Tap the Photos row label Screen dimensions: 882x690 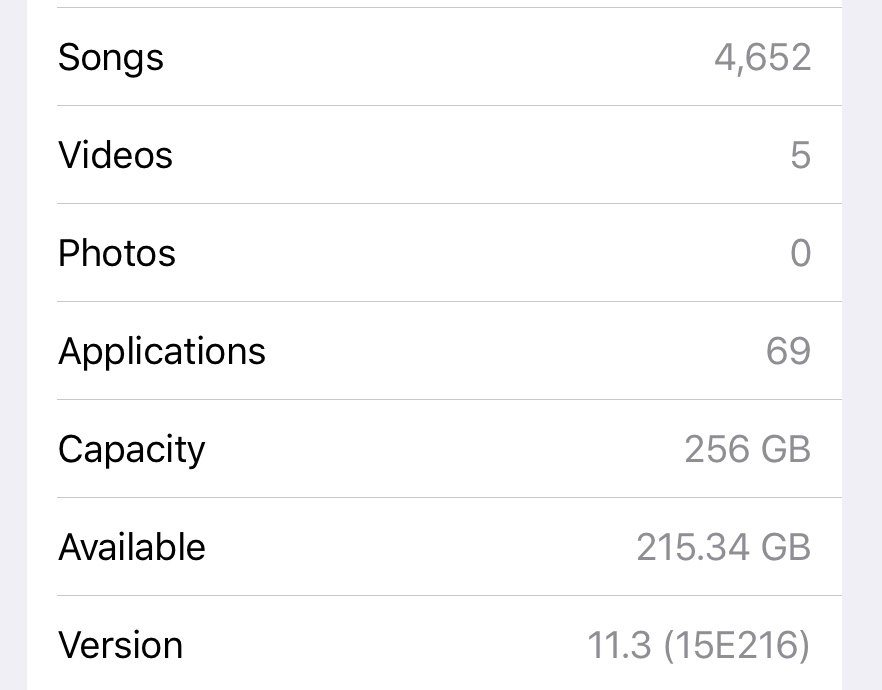pos(117,253)
